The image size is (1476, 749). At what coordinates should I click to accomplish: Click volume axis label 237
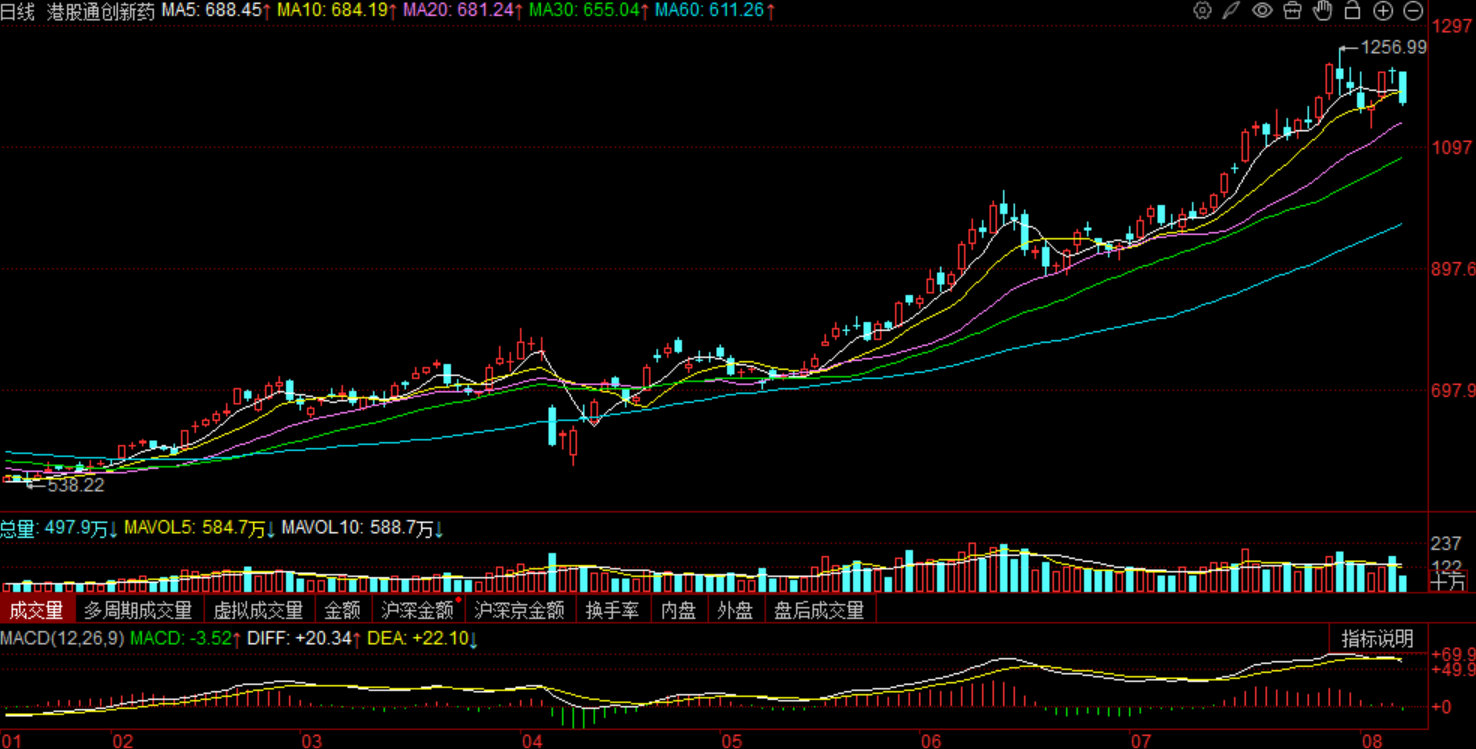1447,544
